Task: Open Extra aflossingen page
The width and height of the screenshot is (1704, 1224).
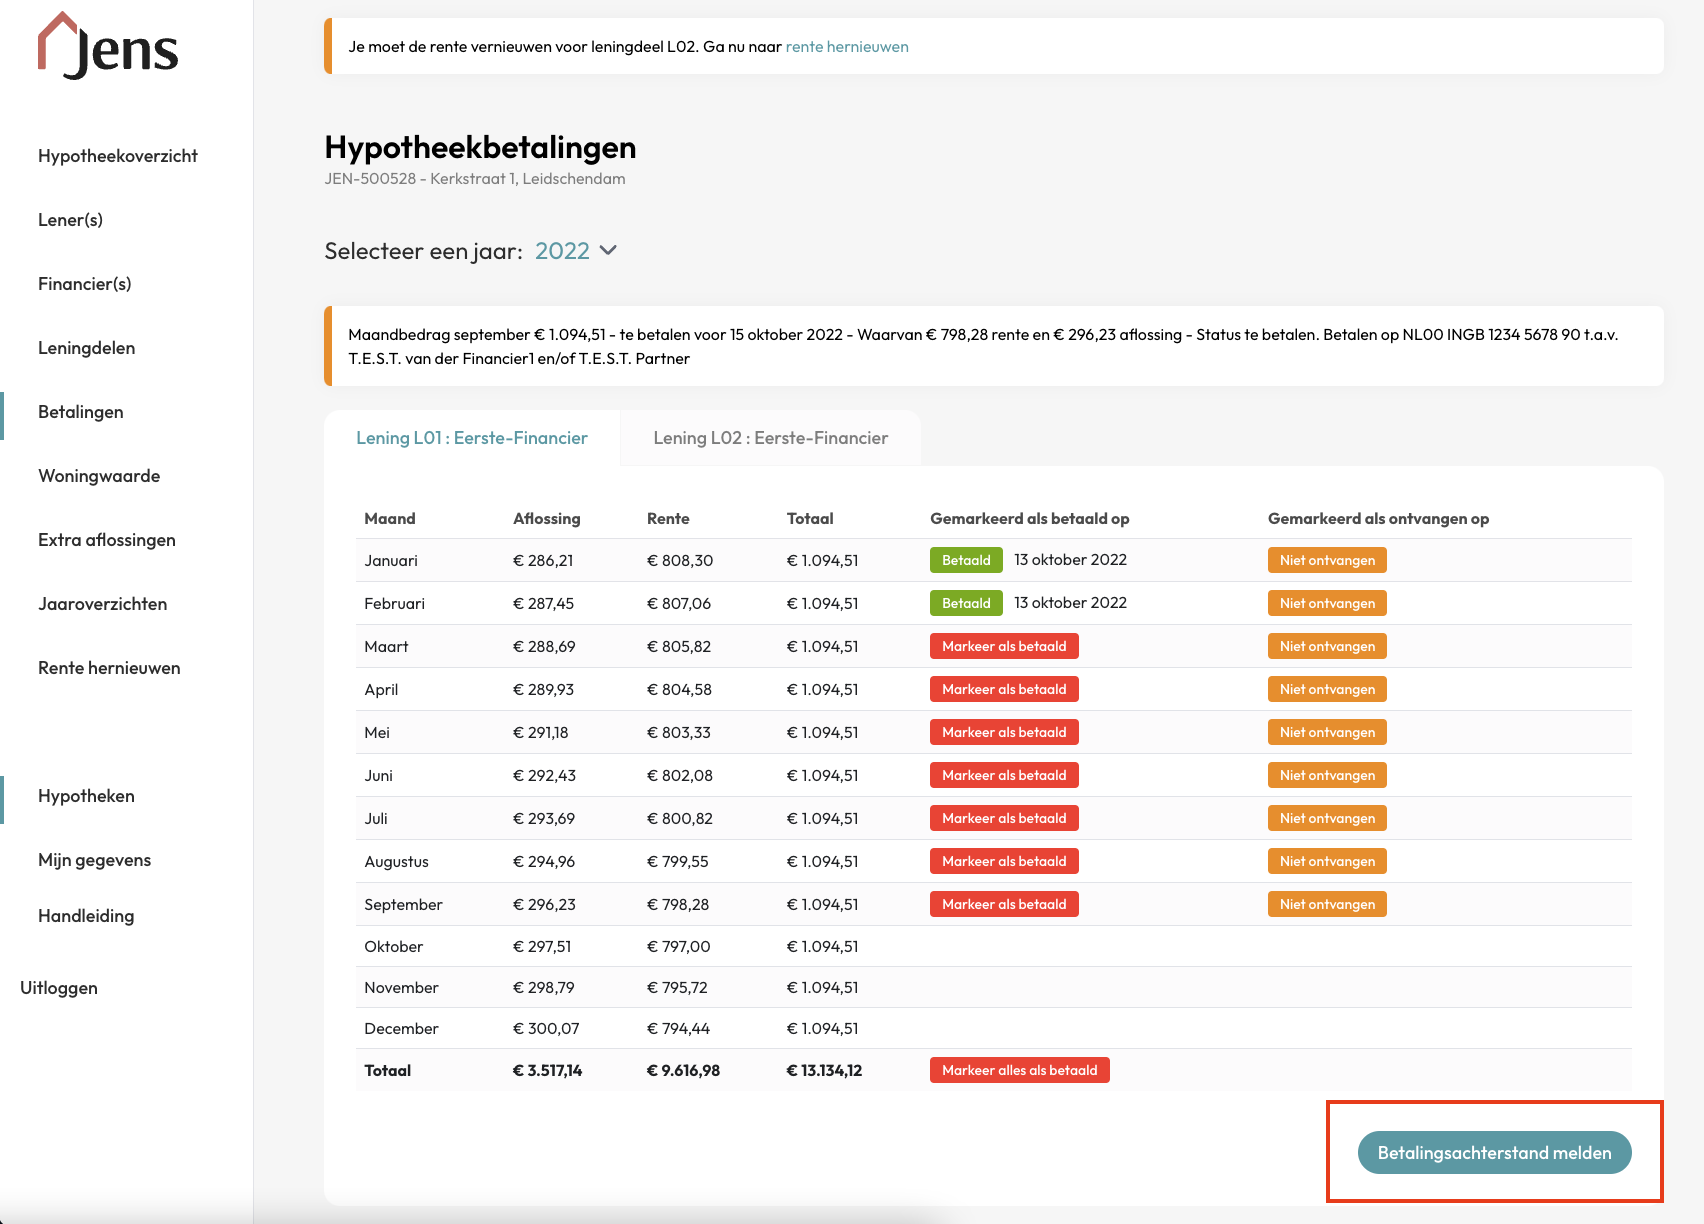Action: (x=107, y=540)
